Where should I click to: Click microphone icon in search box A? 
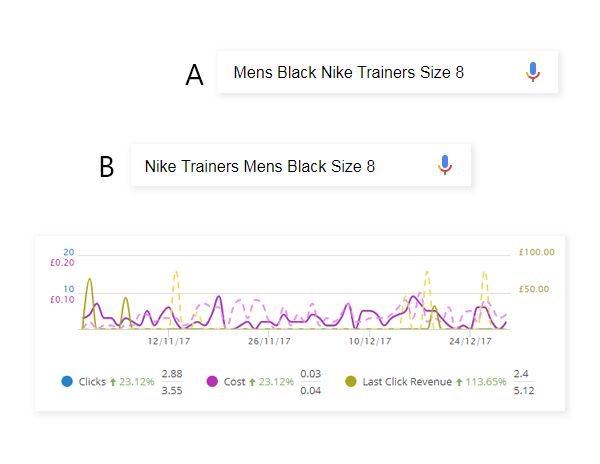tap(533, 72)
